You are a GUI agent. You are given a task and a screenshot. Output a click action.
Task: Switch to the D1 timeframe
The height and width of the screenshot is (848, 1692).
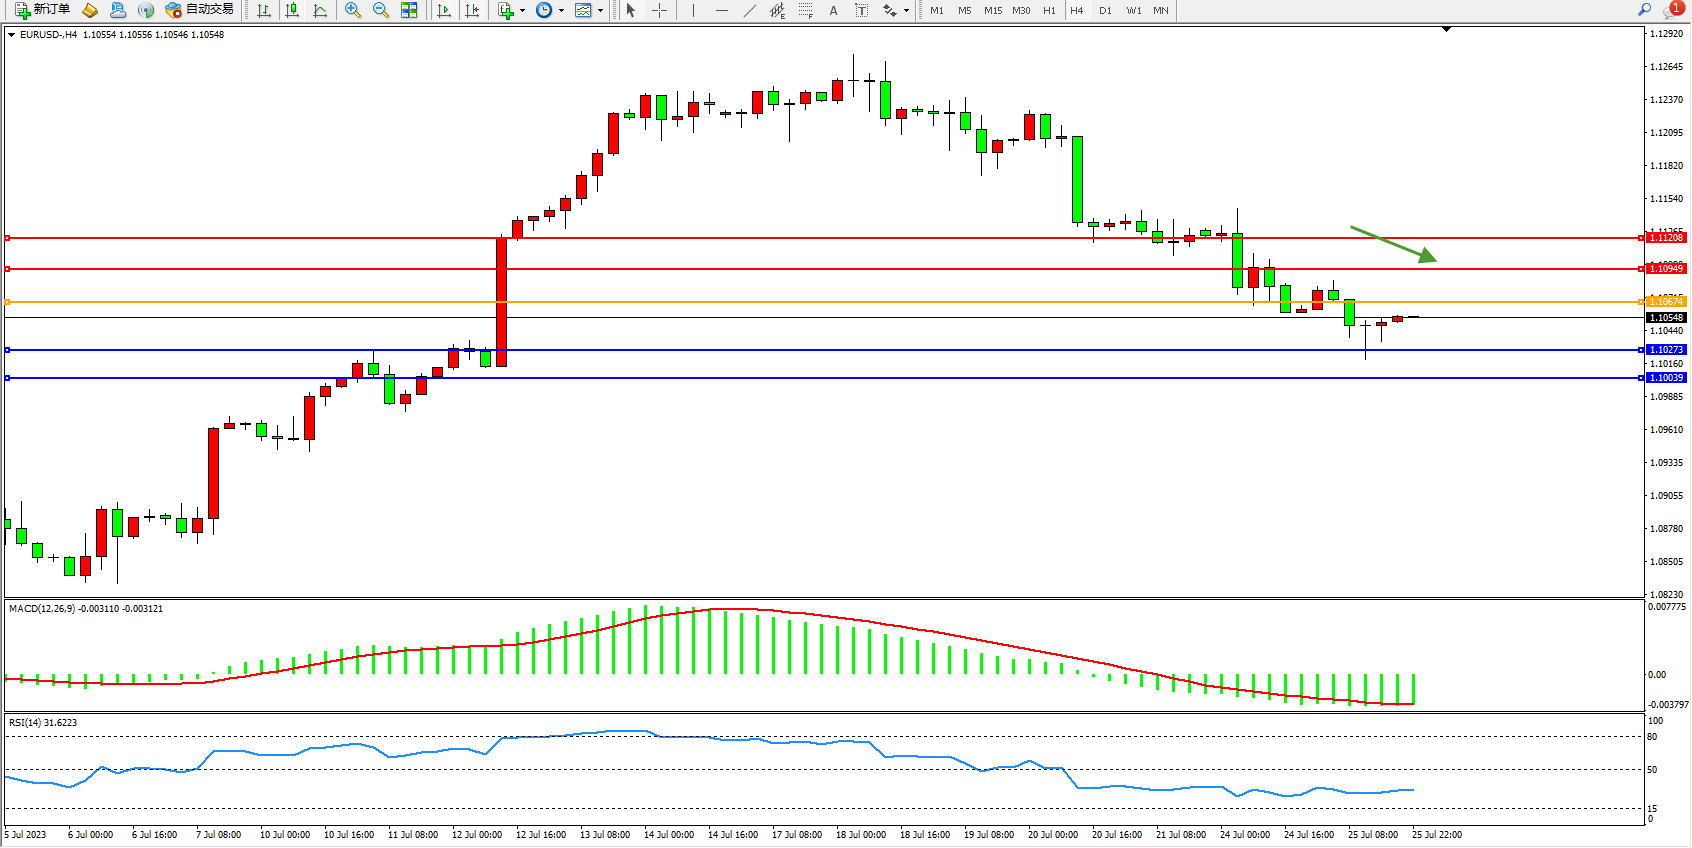click(x=1105, y=10)
